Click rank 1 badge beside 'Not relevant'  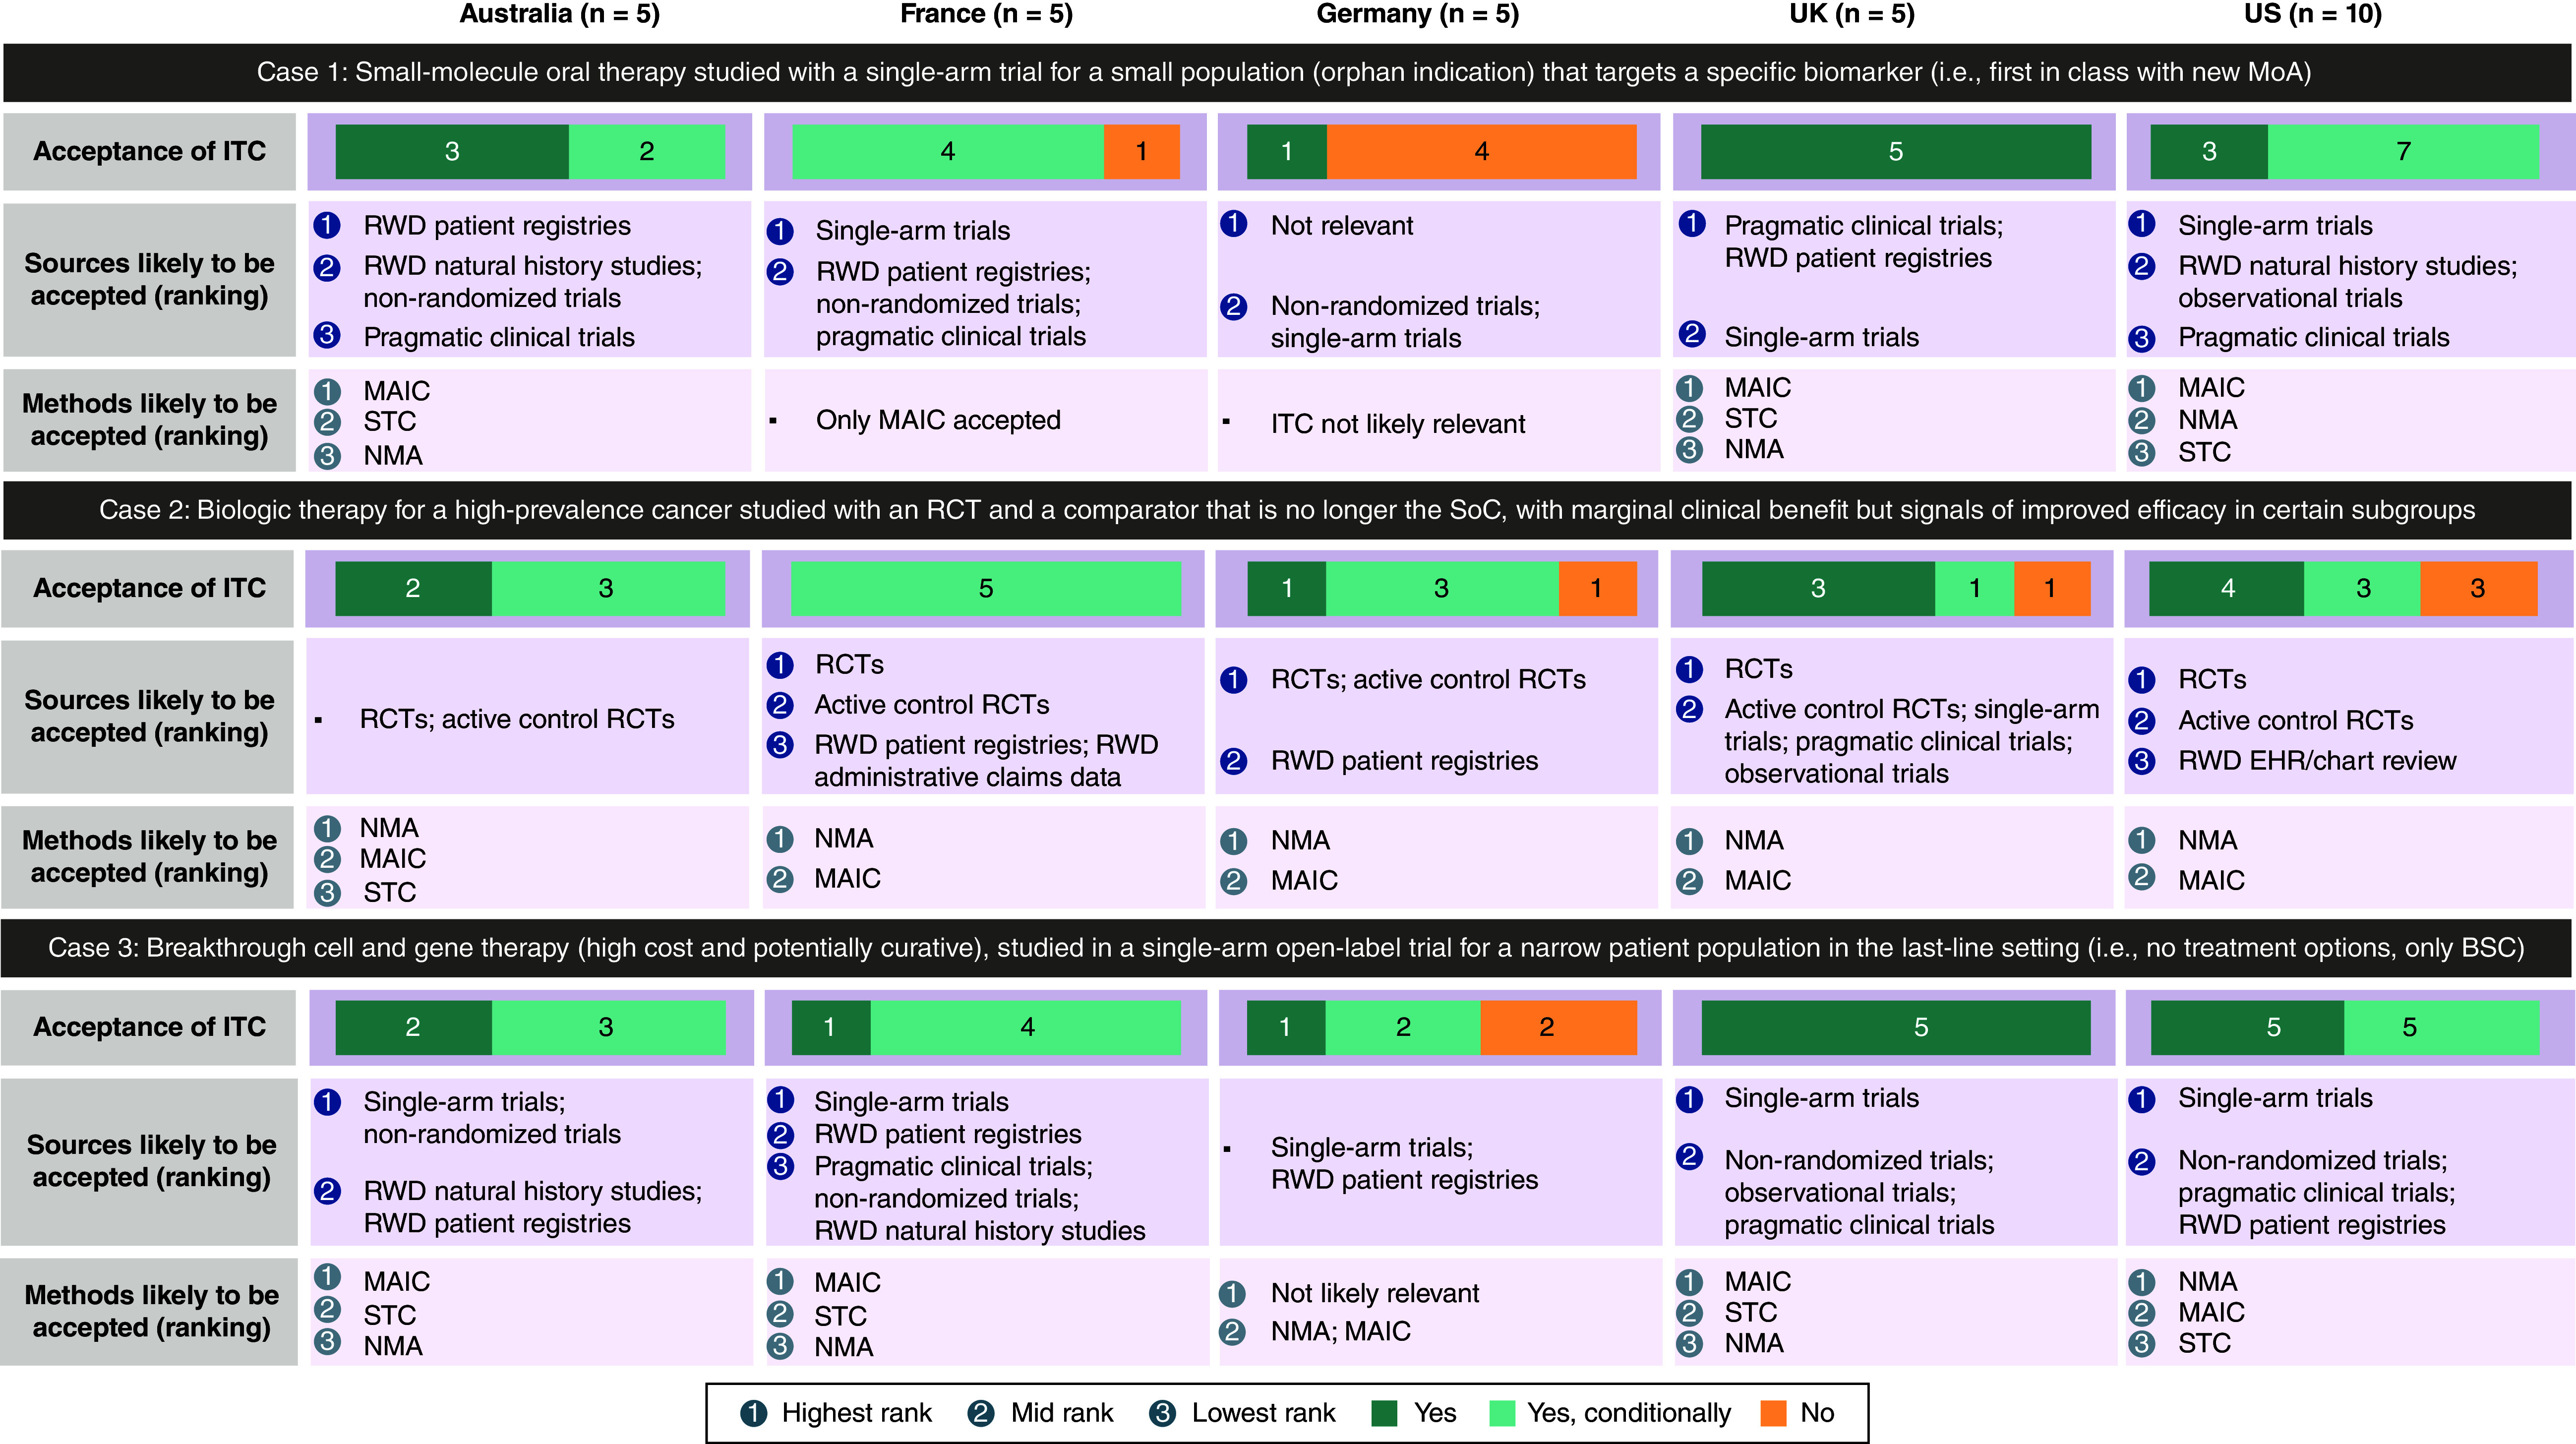tap(1234, 224)
